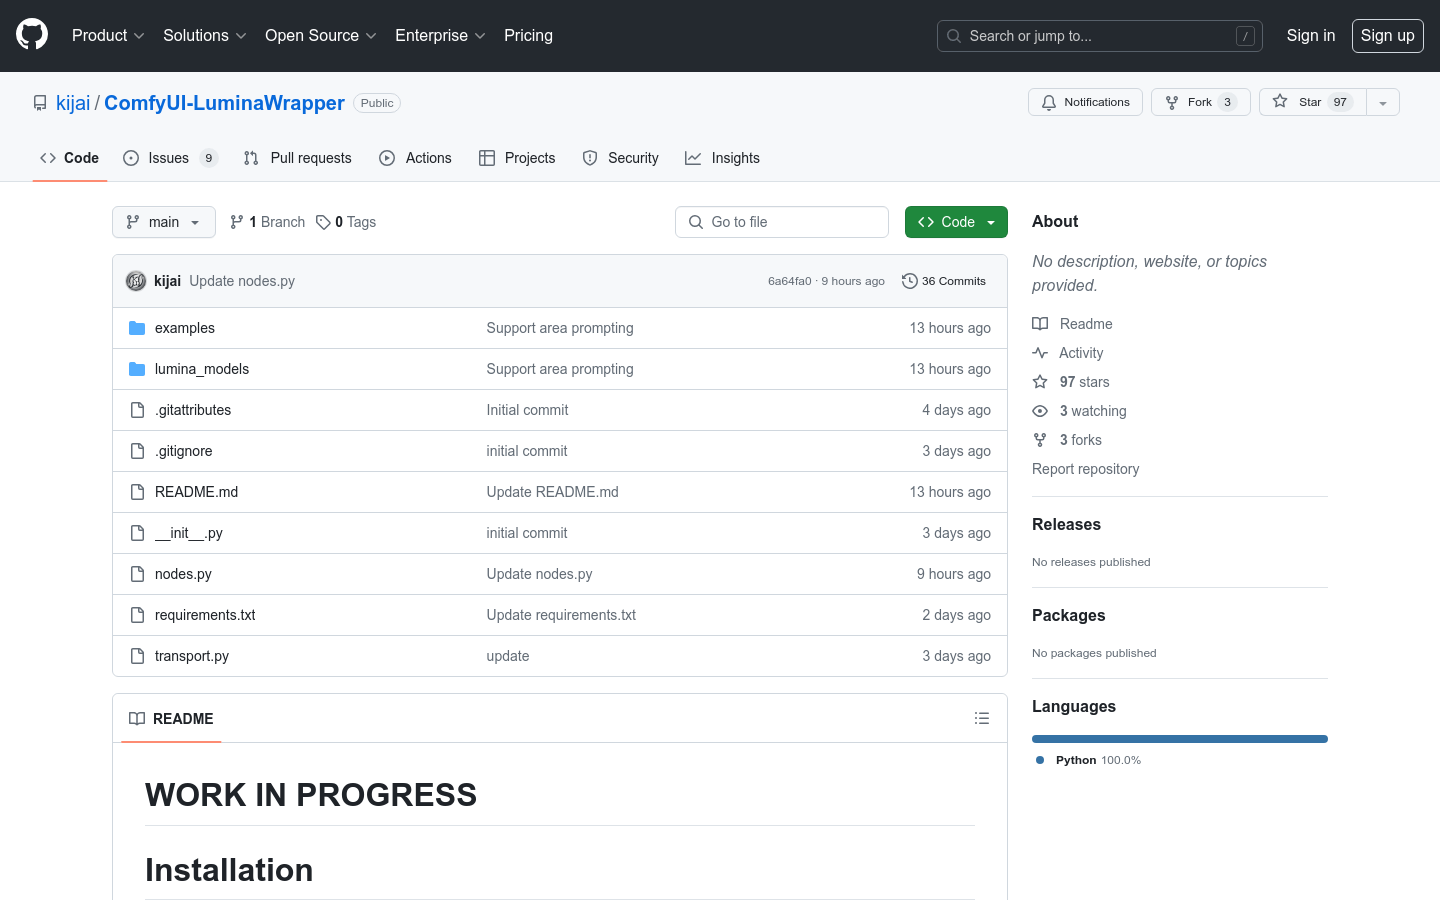This screenshot has width=1440, height=900.
Task: Open the 'Update requirements.txt' commit message
Action: (x=561, y=615)
